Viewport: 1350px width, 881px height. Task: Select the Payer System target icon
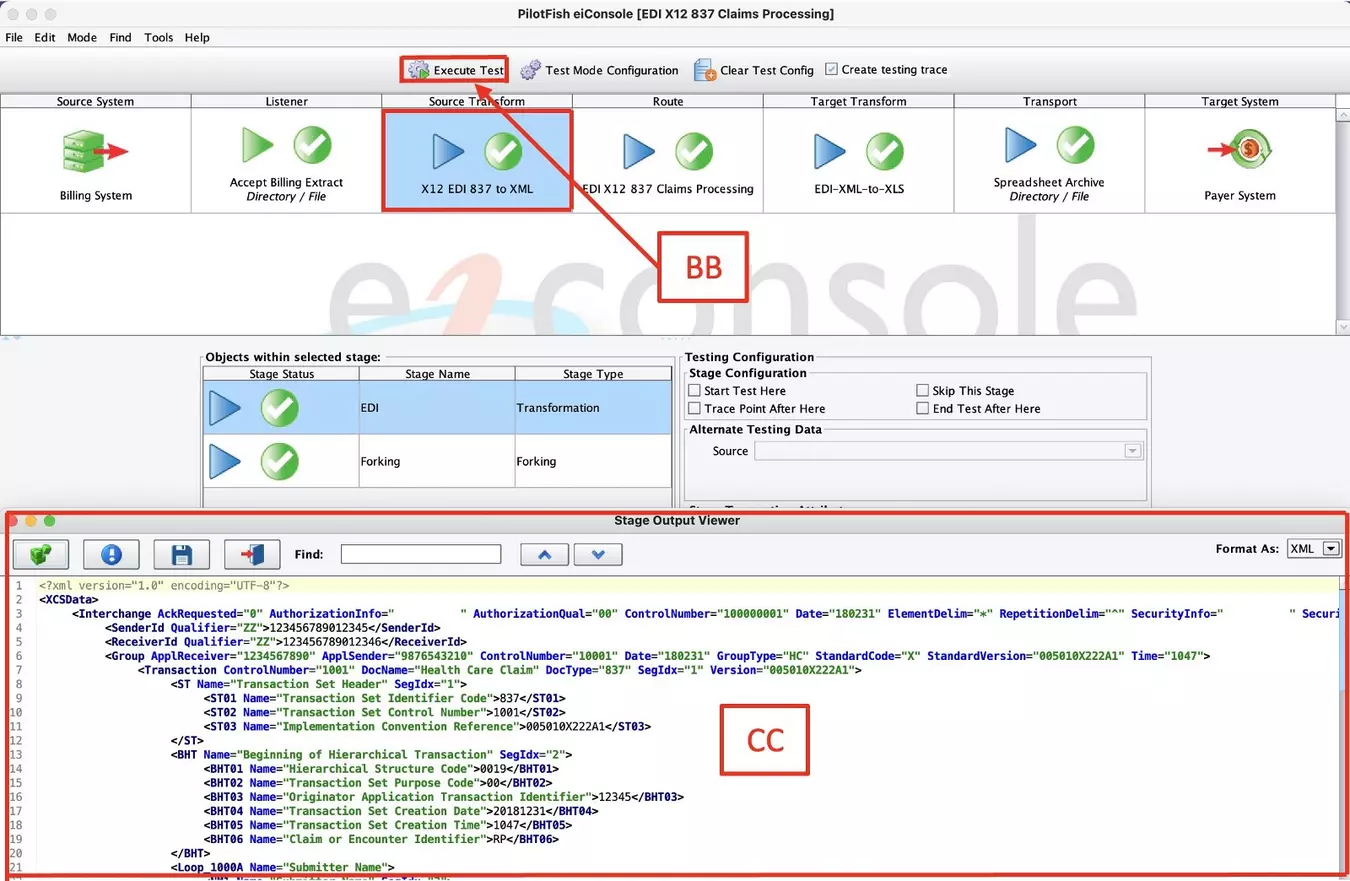point(1239,151)
